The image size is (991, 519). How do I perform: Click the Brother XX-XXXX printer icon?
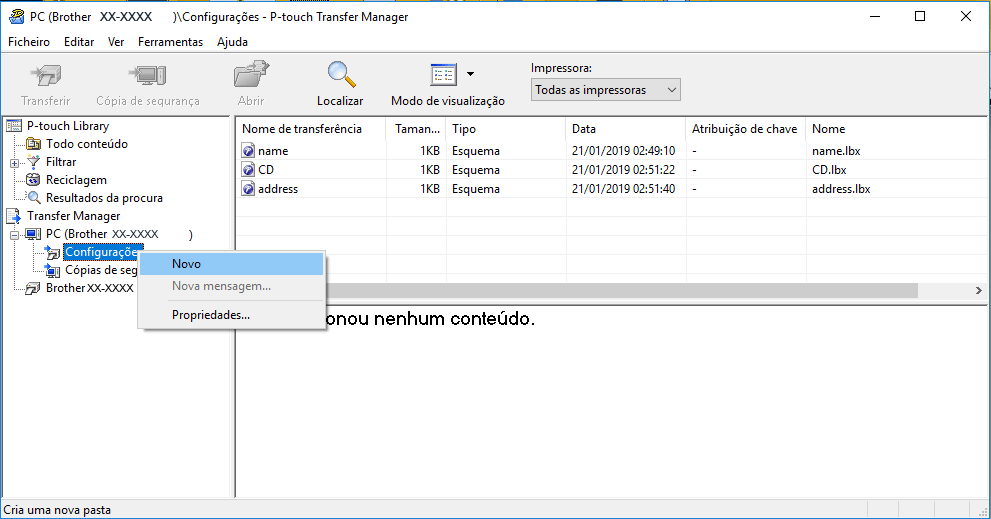coord(33,288)
